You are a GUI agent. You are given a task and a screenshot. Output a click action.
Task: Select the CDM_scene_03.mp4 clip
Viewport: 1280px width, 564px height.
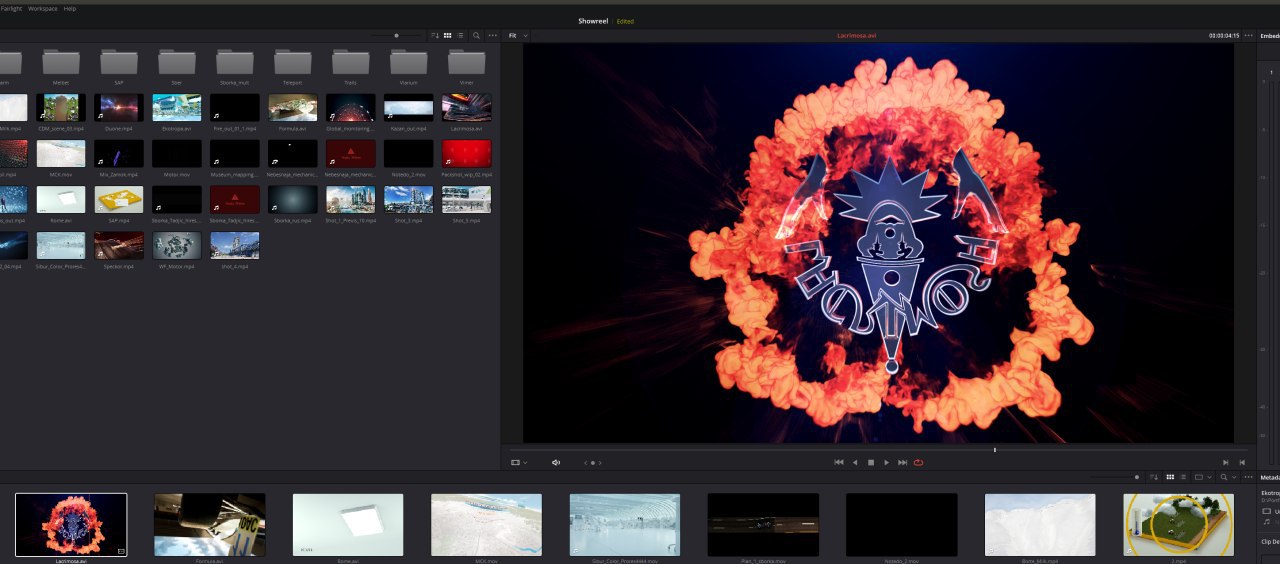click(x=61, y=108)
